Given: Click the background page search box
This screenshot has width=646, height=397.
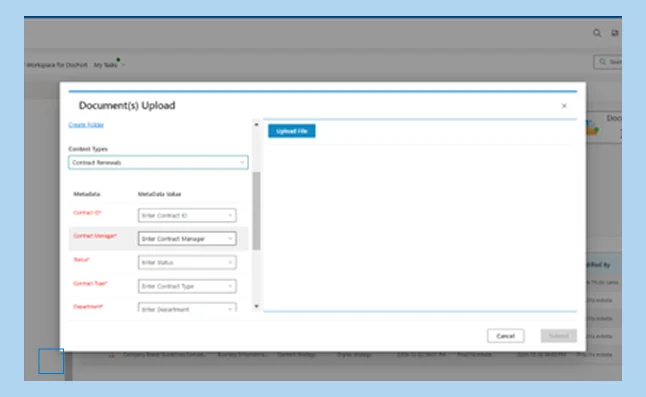Looking at the screenshot, I should (x=608, y=62).
